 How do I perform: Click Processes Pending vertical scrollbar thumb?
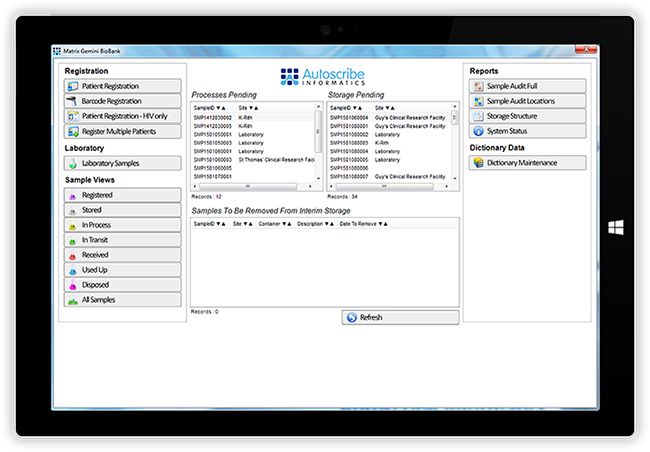tap(318, 131)
